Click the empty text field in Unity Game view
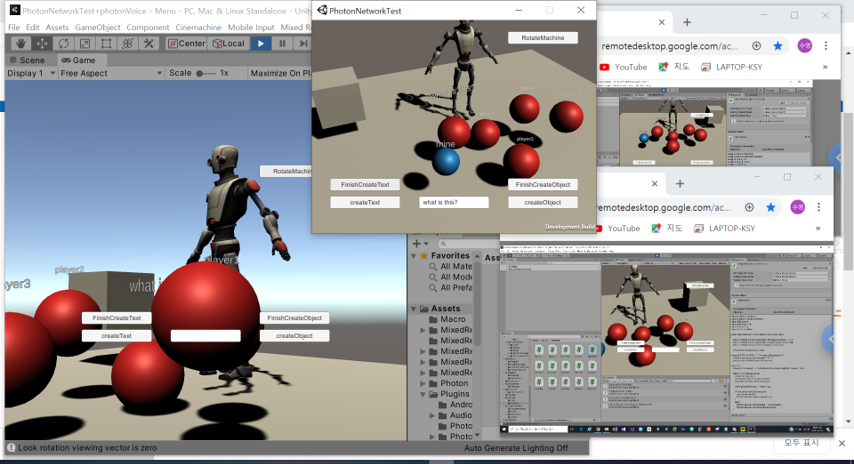 click(x=205, y=336)
